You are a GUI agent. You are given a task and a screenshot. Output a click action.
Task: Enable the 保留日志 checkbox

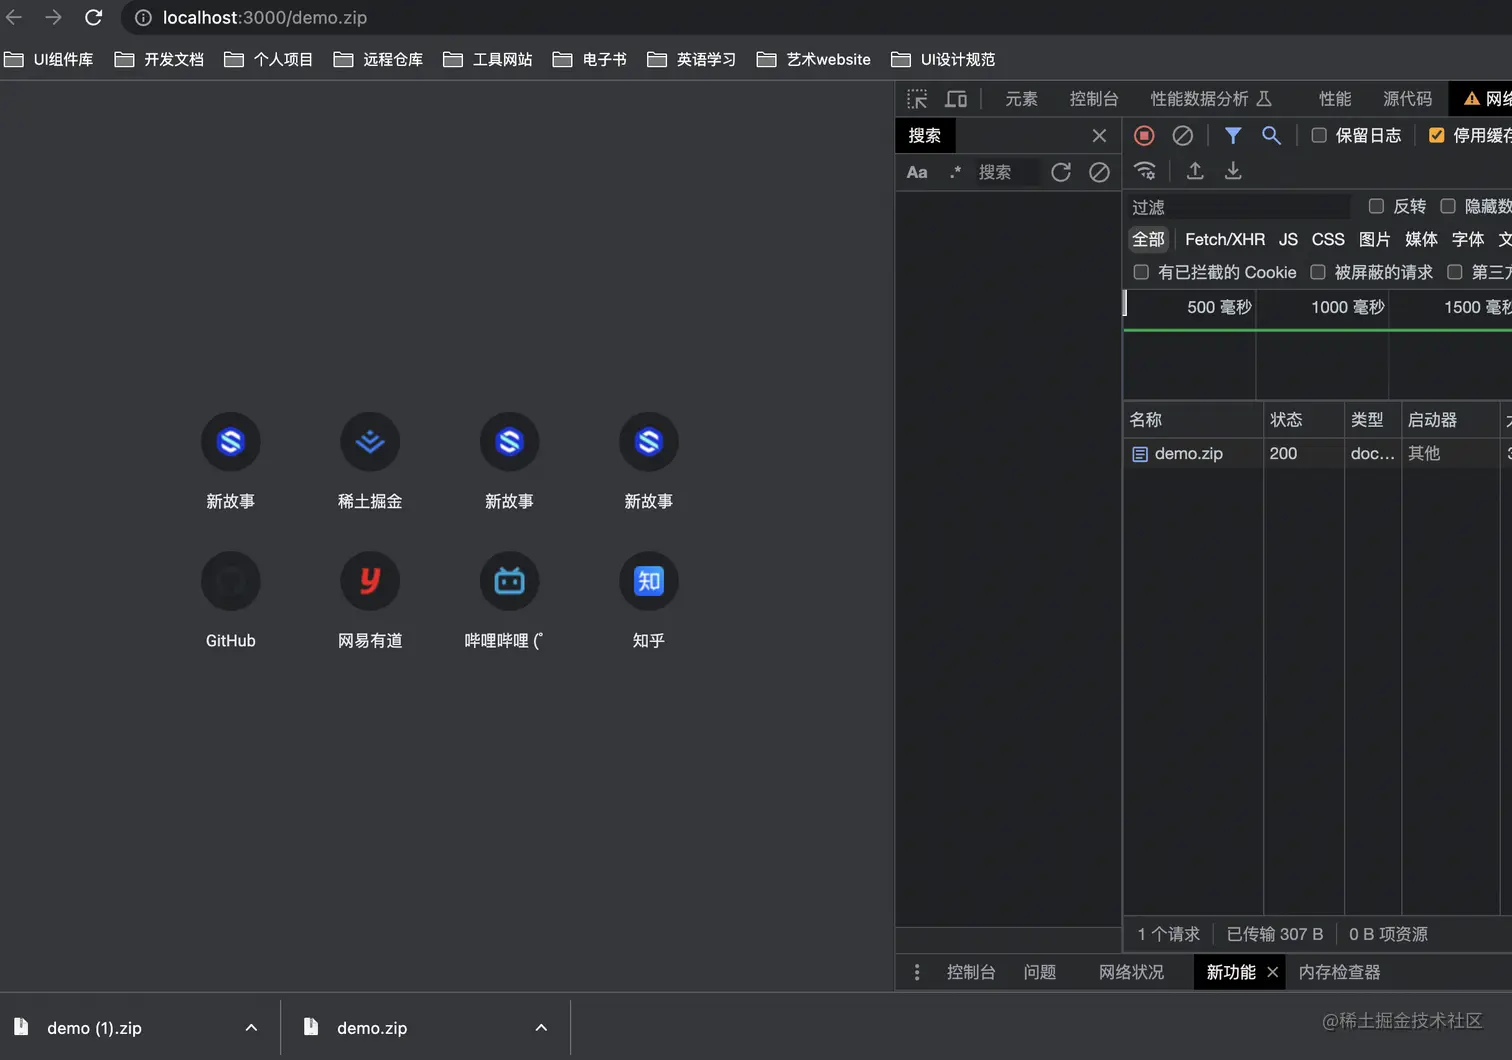pos(1319,135)
